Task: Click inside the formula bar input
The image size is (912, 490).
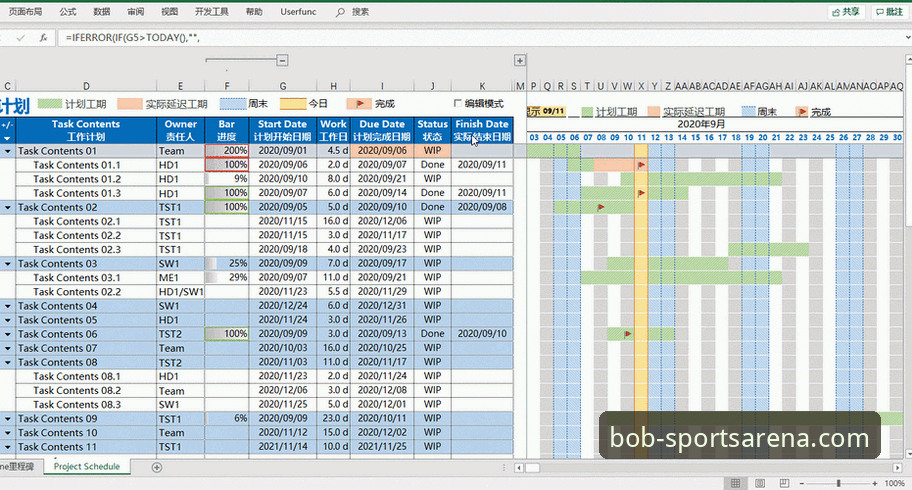Action: [x=477, y=38]
